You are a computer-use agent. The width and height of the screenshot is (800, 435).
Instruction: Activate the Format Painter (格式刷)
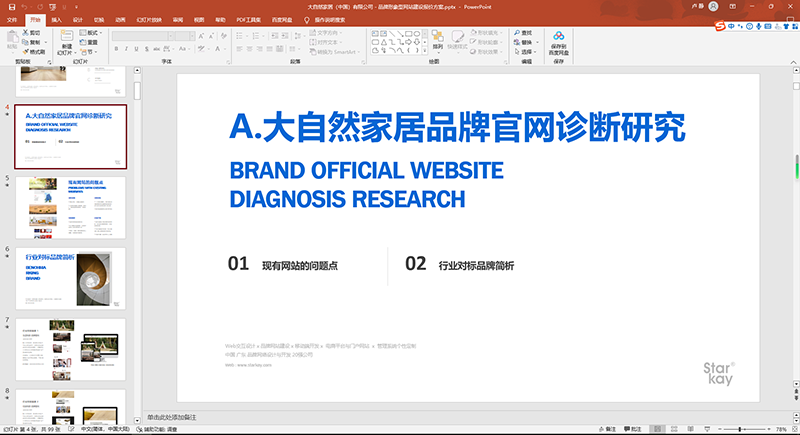34,52
